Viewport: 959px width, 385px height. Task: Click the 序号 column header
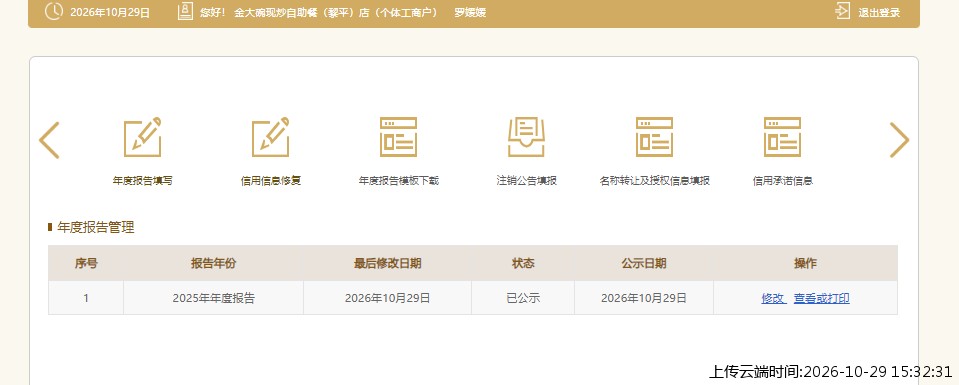point(86,264)
